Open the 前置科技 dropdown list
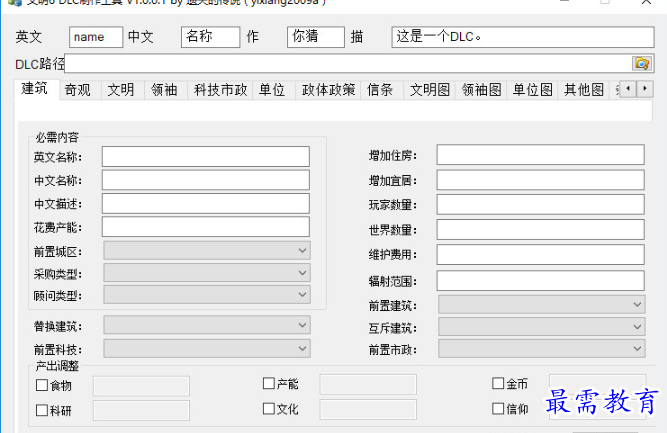This screenshot has height=433, width=667. [x=207, y=348]
